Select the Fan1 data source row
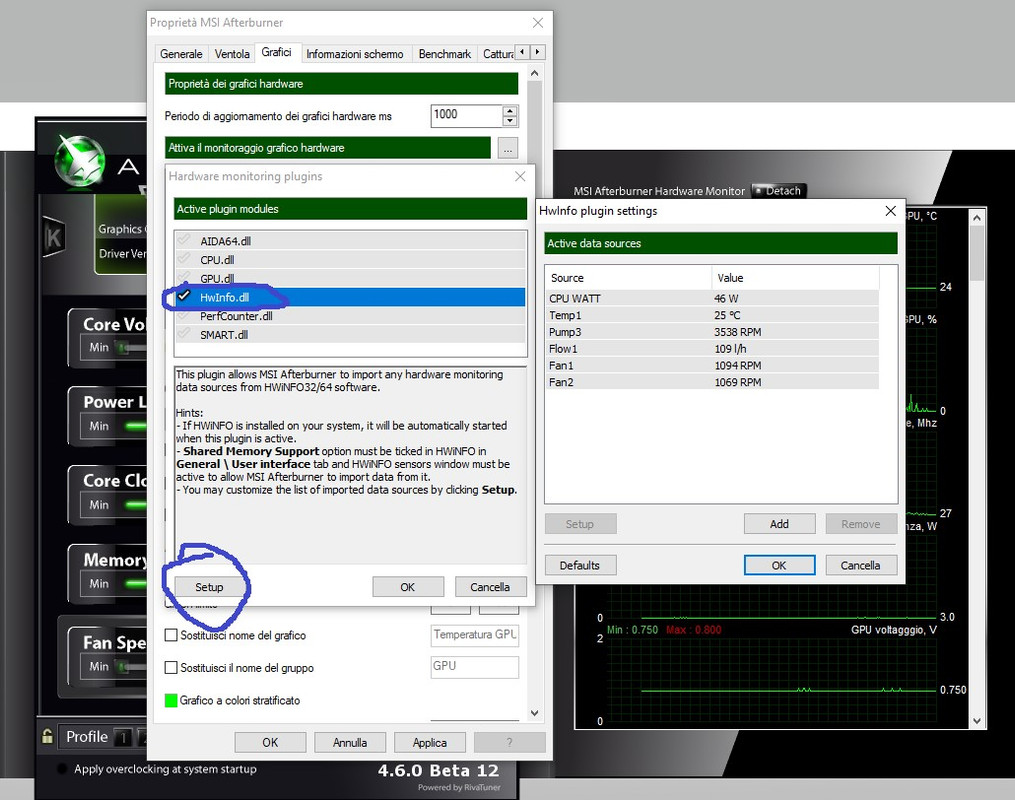1015x800 pixels. click(712, 366)
